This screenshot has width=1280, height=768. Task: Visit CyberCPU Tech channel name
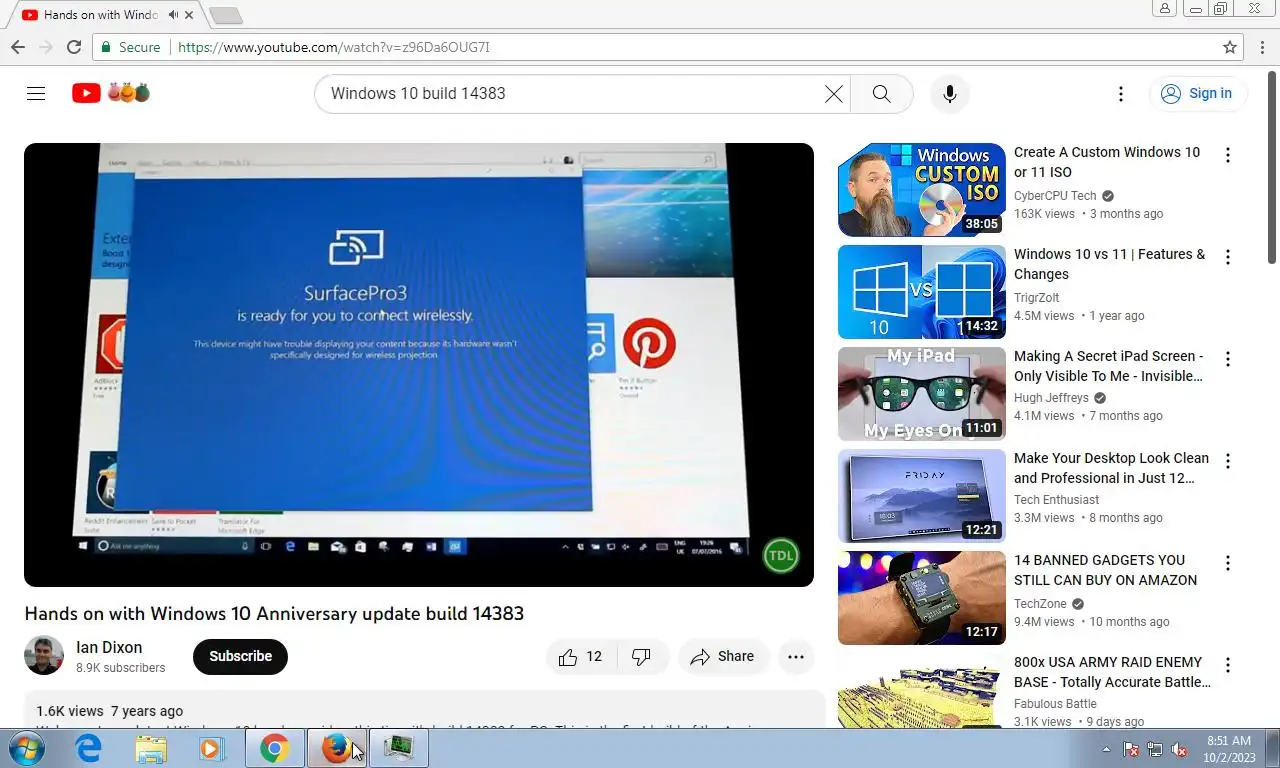pos(1055,196)
